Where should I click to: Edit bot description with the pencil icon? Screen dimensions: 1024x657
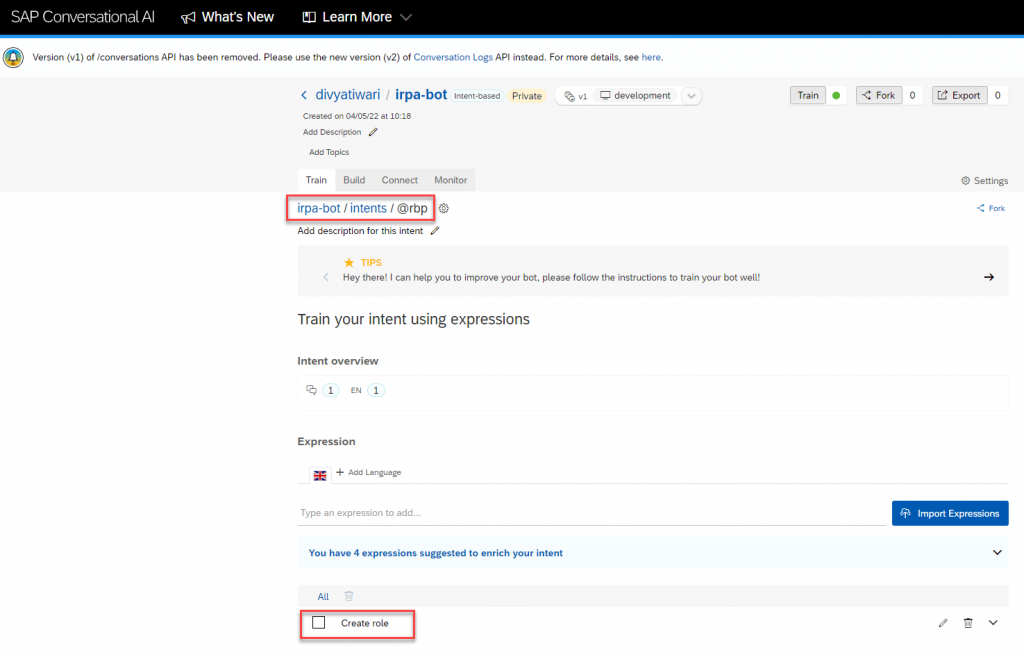coord(373,132)
